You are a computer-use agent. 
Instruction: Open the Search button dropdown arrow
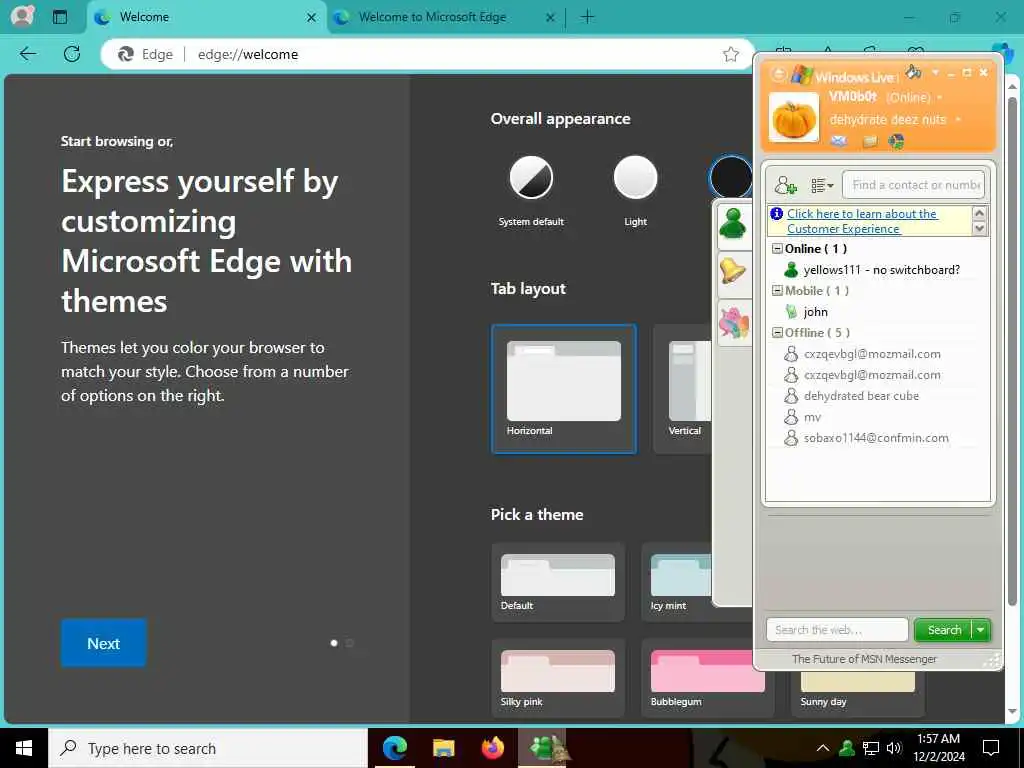pos(981,630)
